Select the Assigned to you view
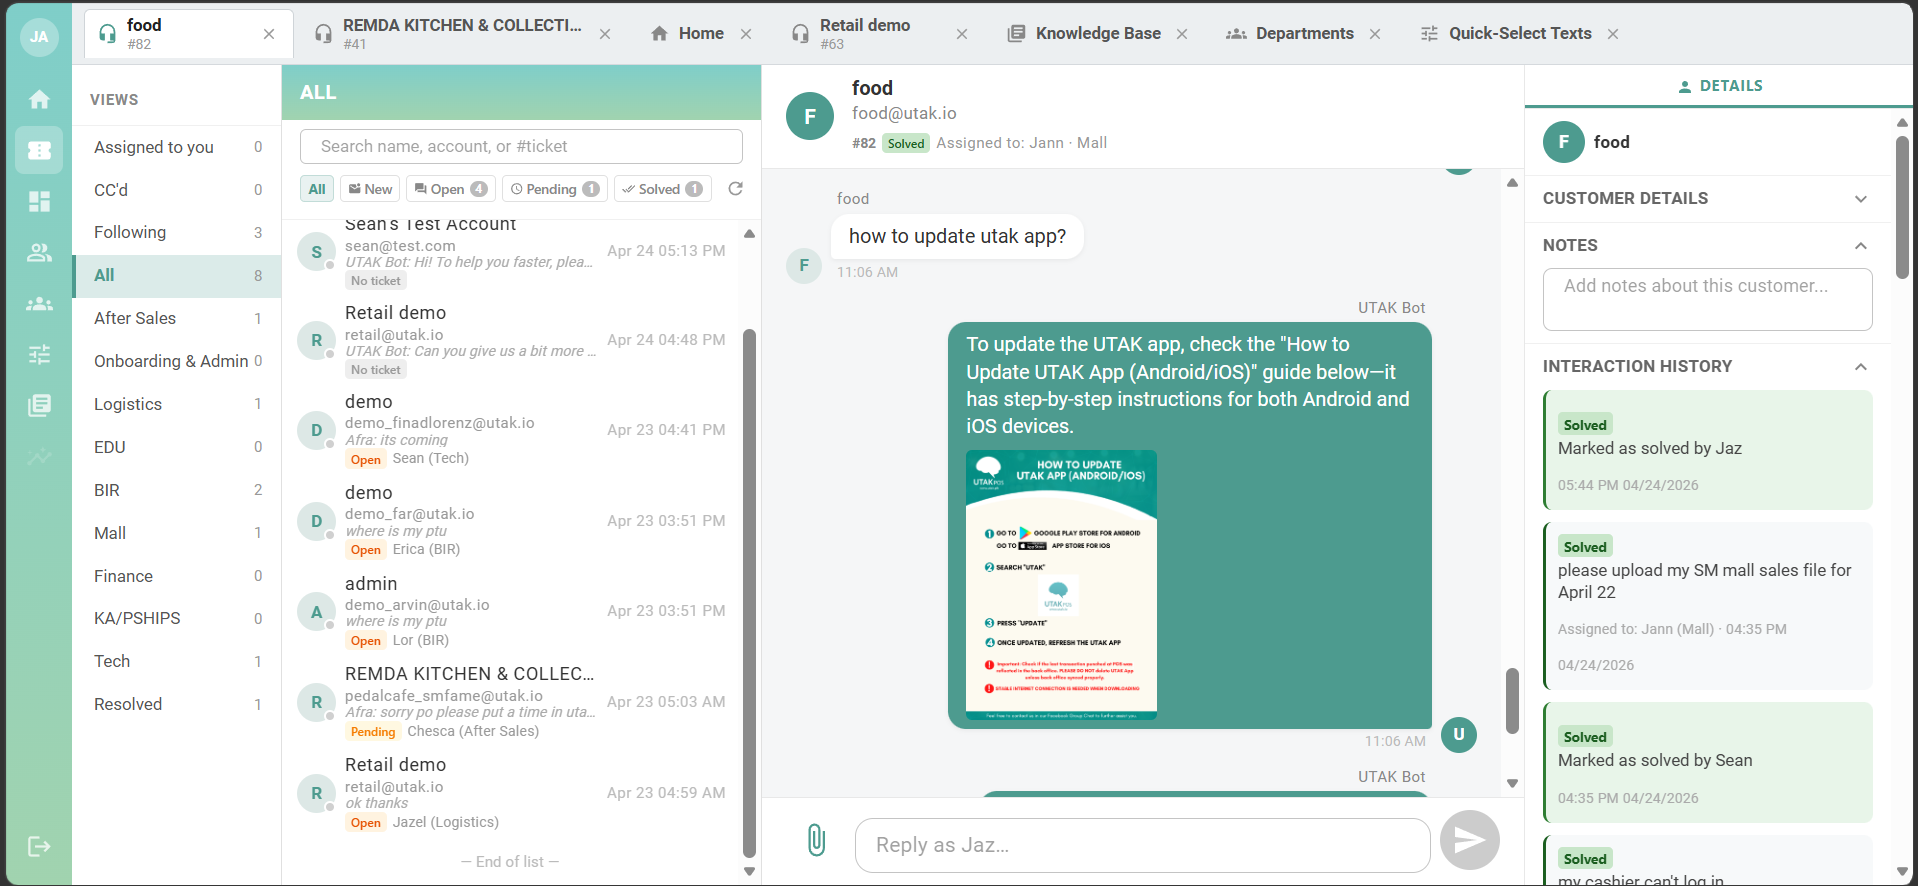Screen dimensions: 1918x886 click(x=177, y=147)
